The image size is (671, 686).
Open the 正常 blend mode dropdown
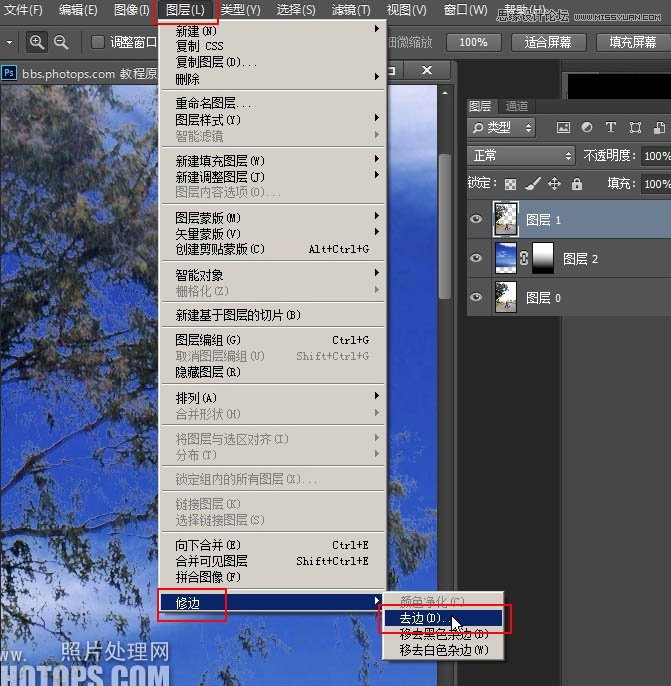pos(521,156)
